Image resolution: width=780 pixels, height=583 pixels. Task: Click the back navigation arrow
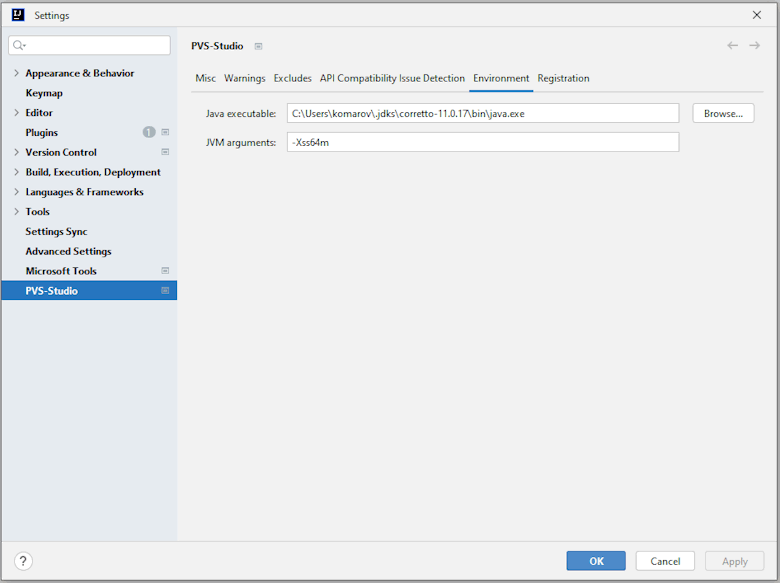coord(732,46)
